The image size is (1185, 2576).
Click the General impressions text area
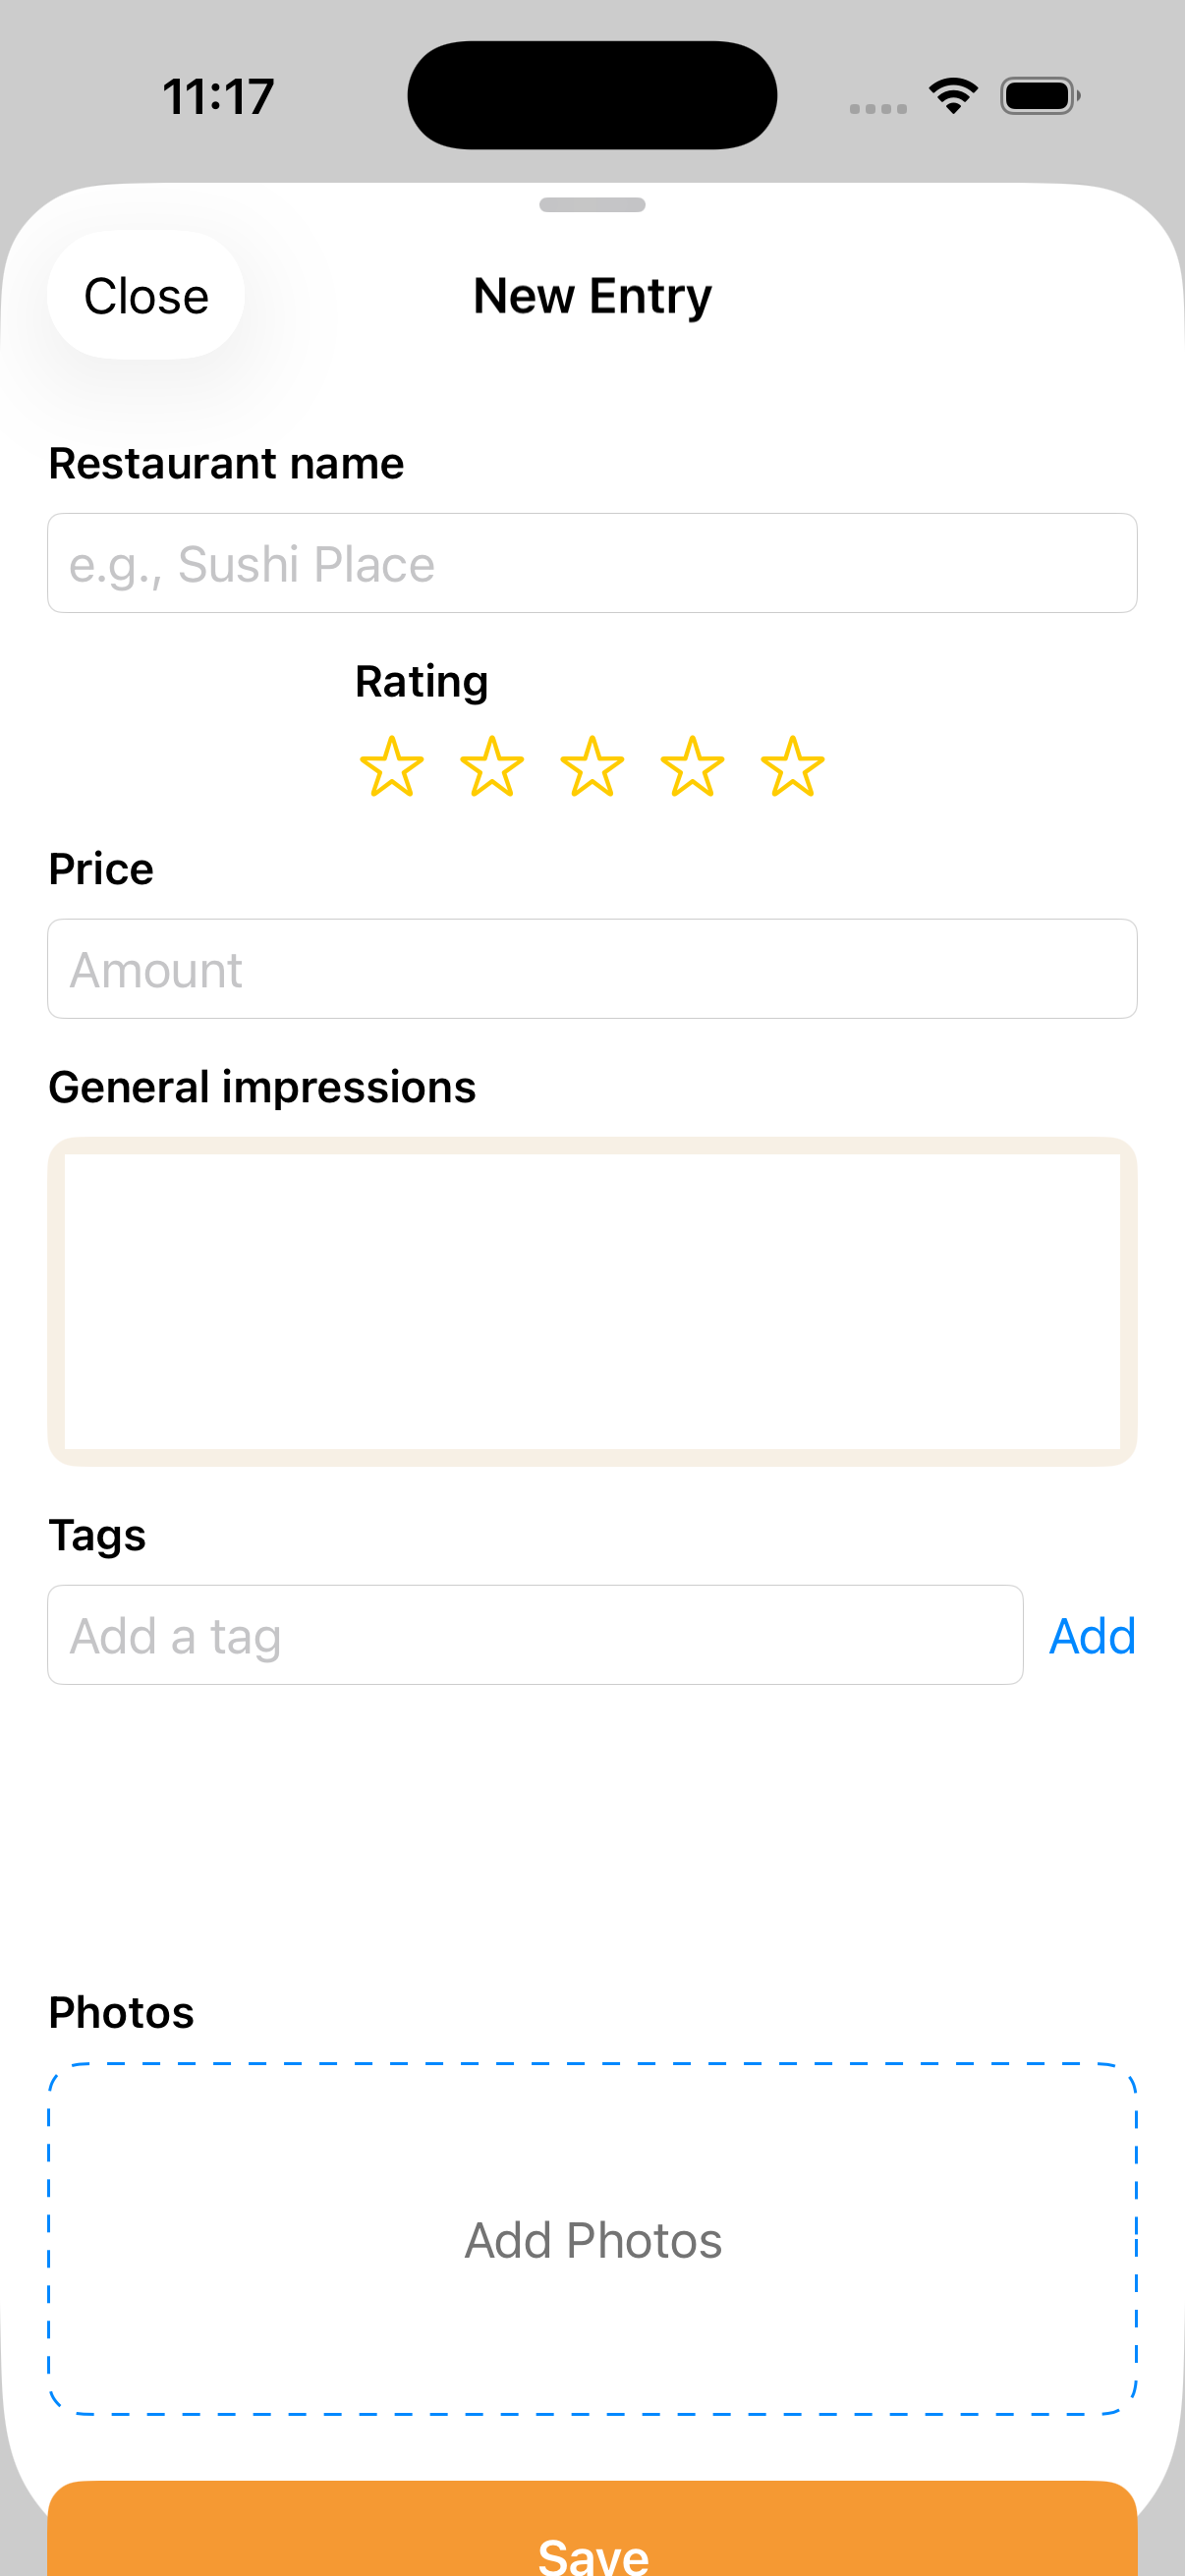pyautogui.click(x=592, y=1300)
